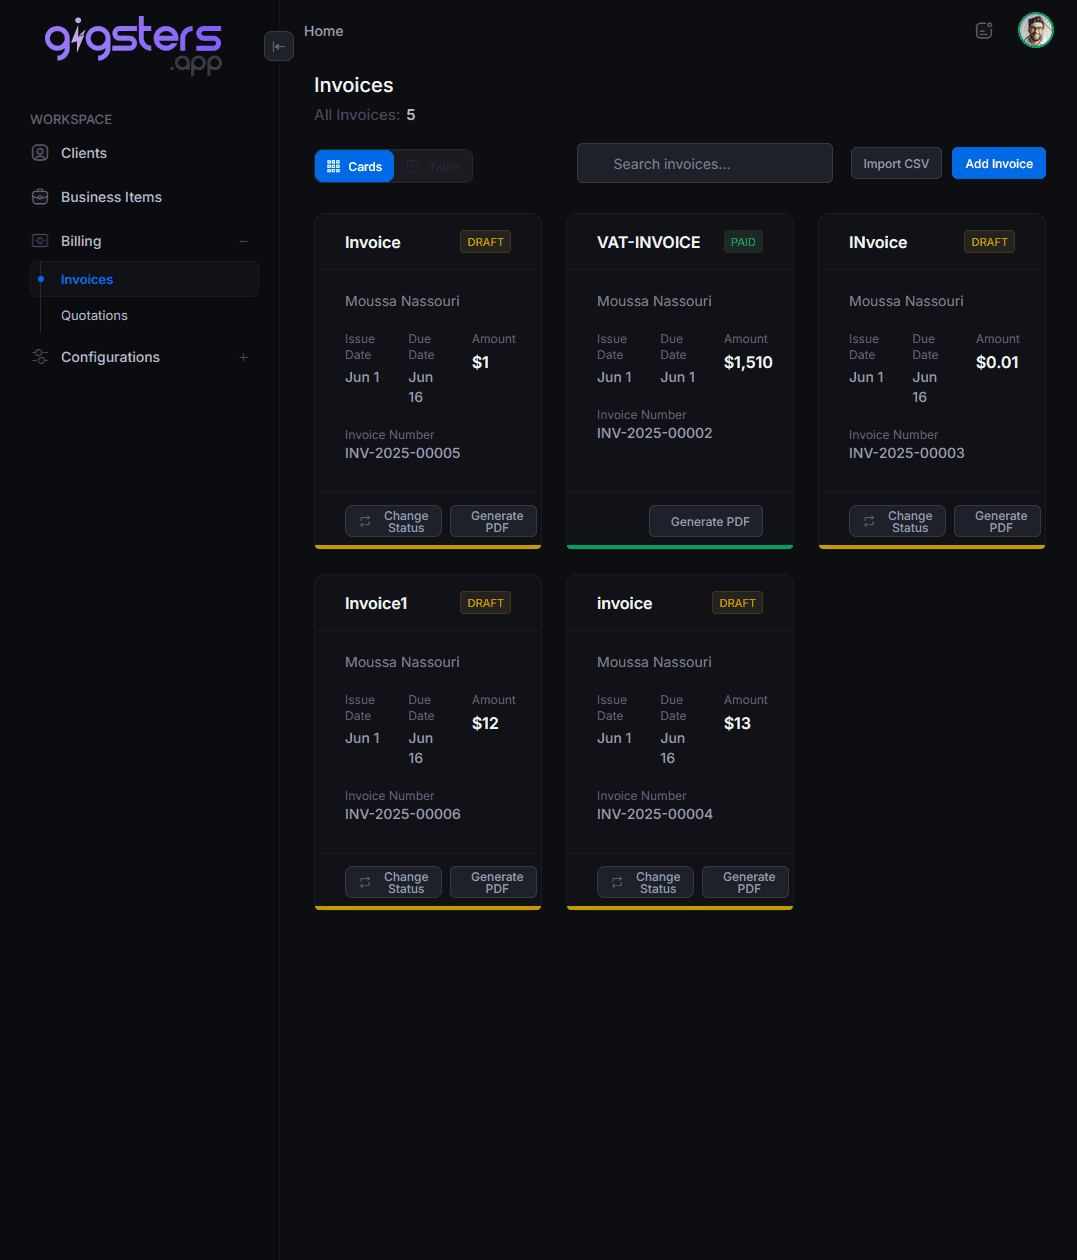Open Configurations in the sidebar
Screen dimensions: 1077x1260
pyautogui.click(x=110, y=357)
